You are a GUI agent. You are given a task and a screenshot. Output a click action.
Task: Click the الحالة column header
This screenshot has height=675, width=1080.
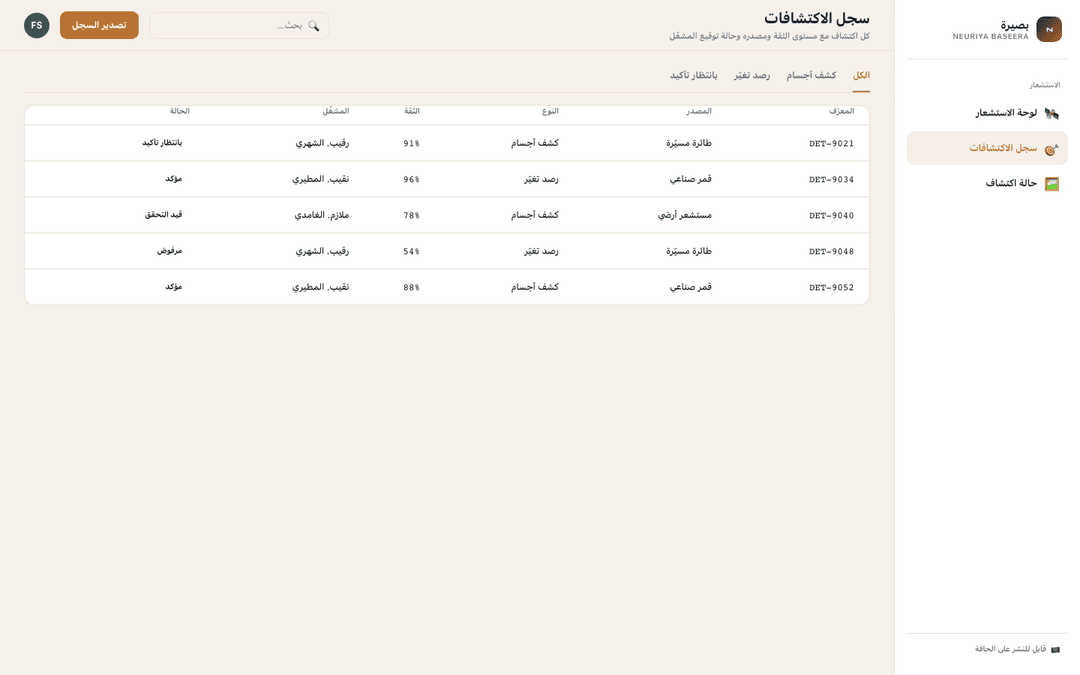click(180, 111)
